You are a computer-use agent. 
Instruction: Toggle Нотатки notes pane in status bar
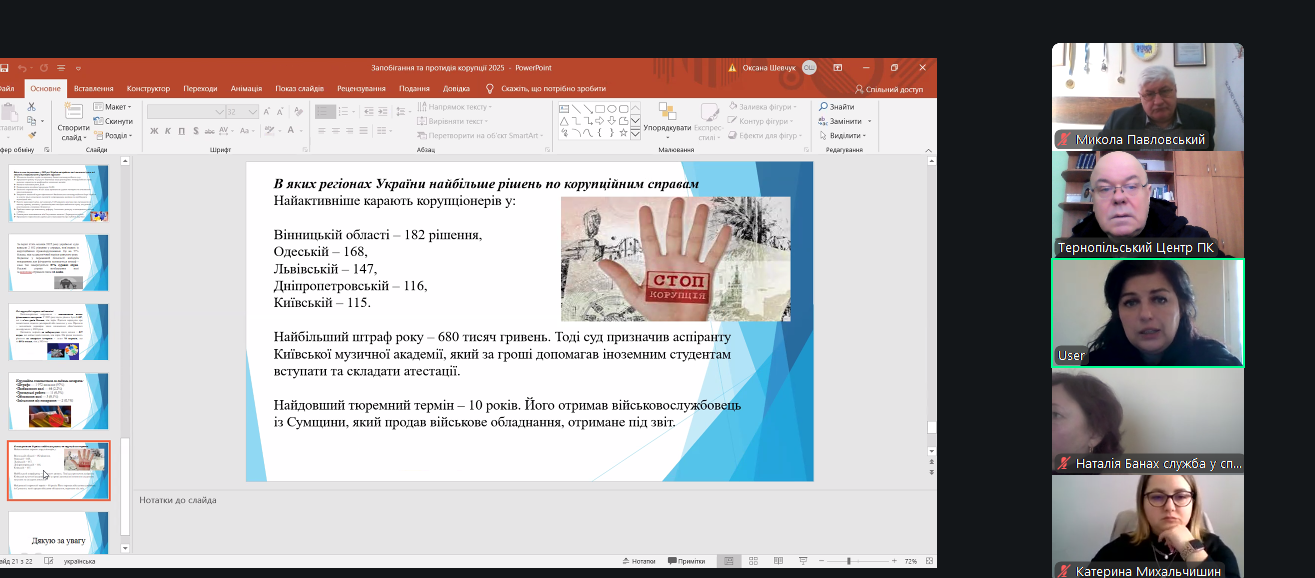[638, 561]
